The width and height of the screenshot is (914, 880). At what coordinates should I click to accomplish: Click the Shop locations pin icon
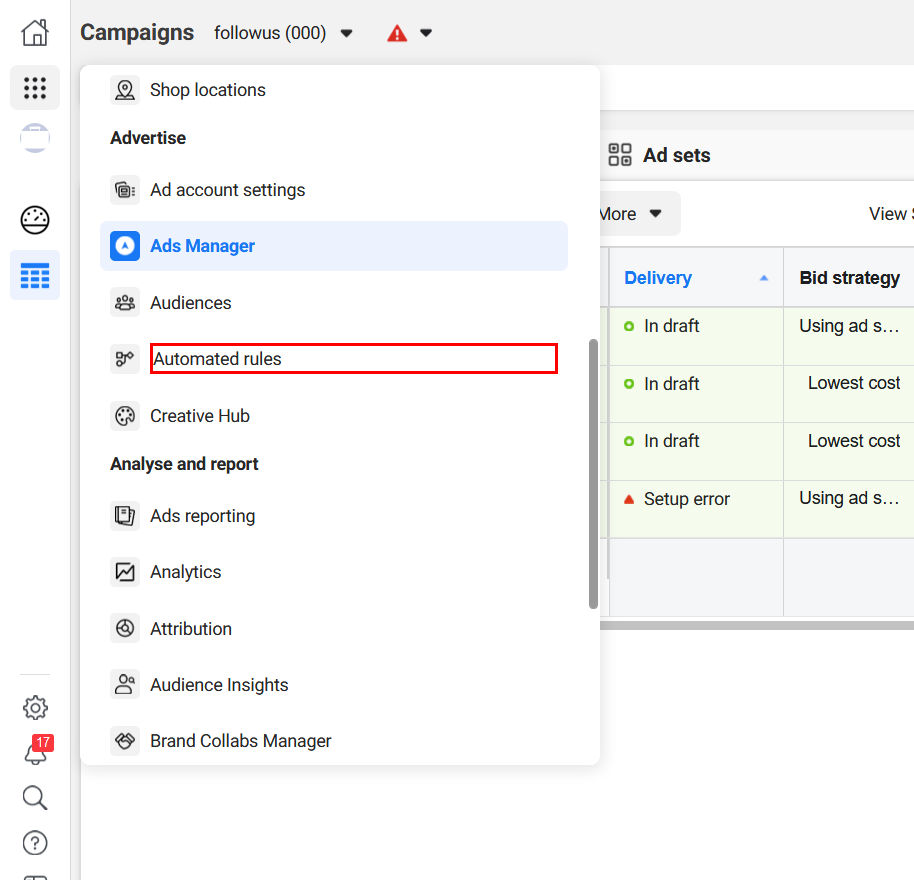pos(125,90)
